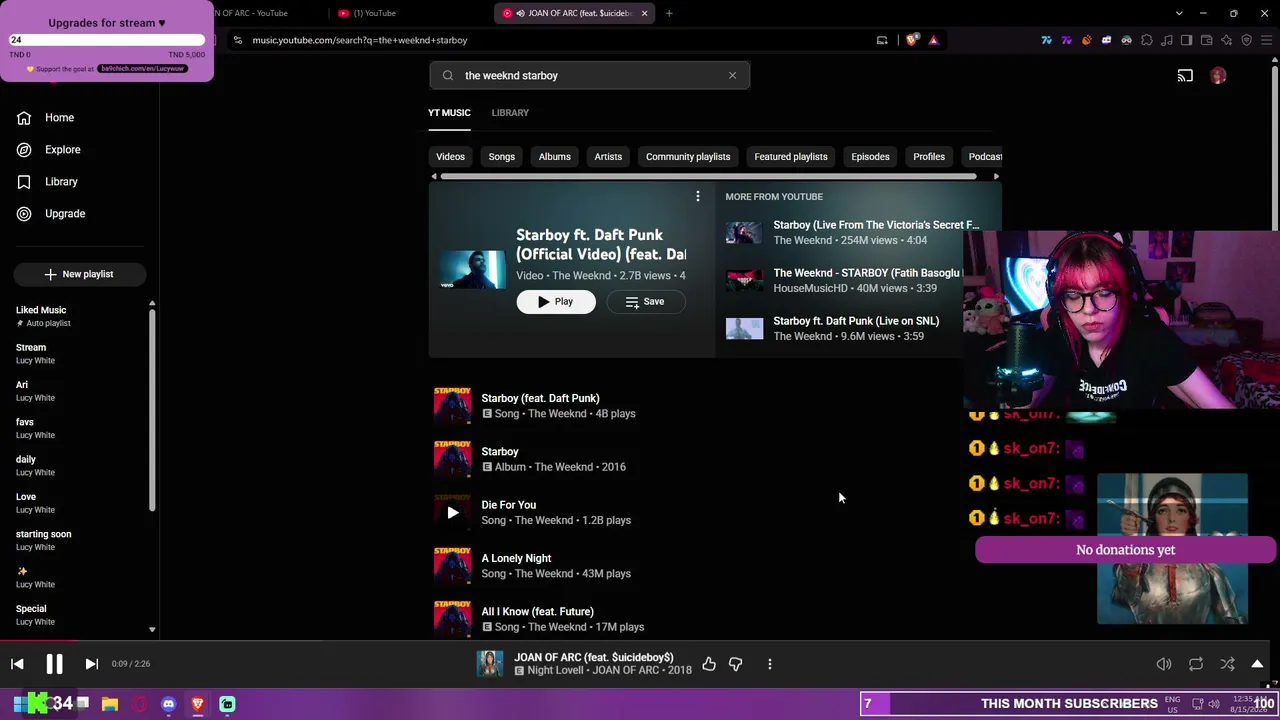Go to the previous track
This screenshot has height=720, width=1280.
pos(17,664)
